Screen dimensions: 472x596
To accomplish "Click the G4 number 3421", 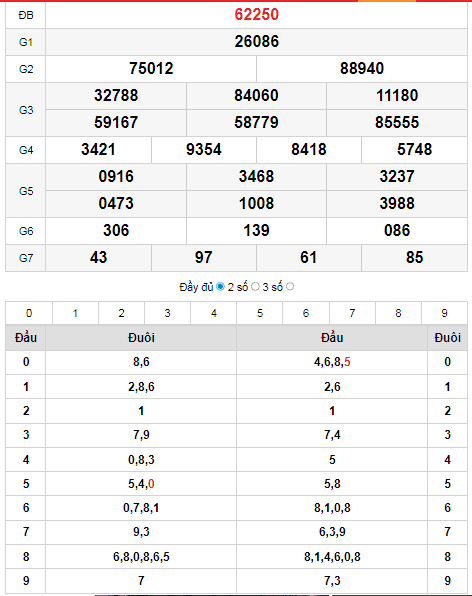I will click(x=98, y=149).
